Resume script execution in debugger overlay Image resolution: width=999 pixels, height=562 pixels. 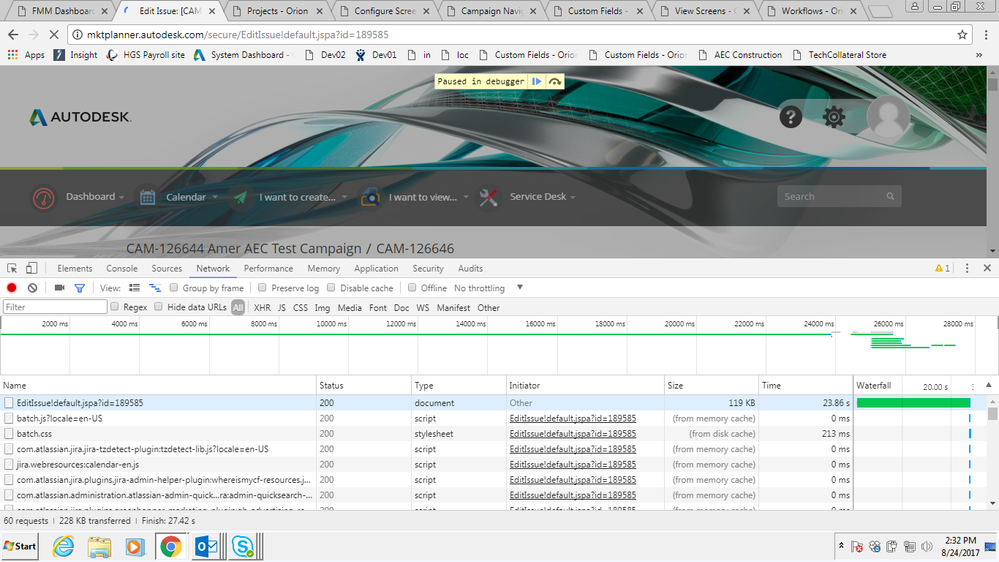click(536, 82)
